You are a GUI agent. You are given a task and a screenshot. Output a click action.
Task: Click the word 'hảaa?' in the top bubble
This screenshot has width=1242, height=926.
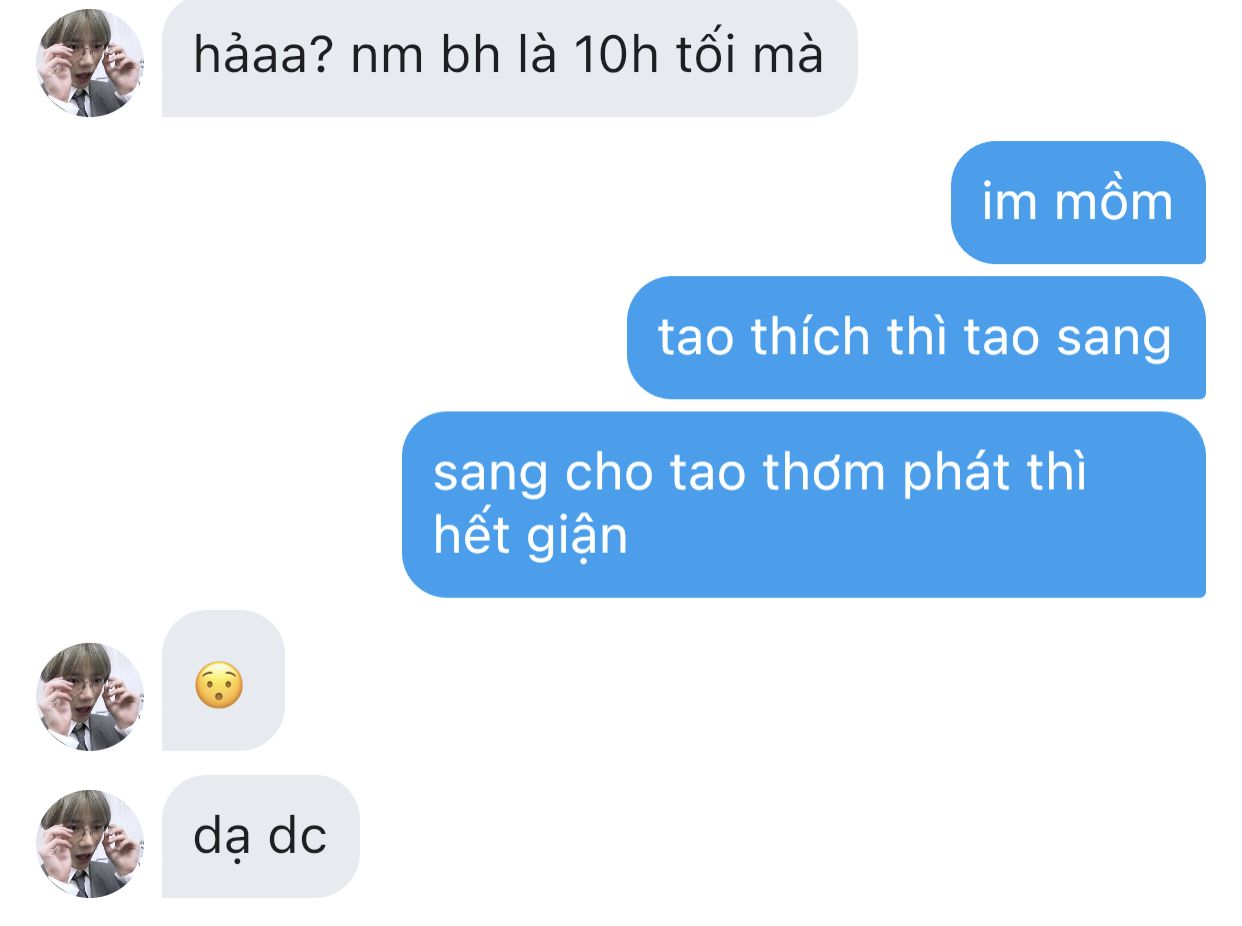pos(262,58)
